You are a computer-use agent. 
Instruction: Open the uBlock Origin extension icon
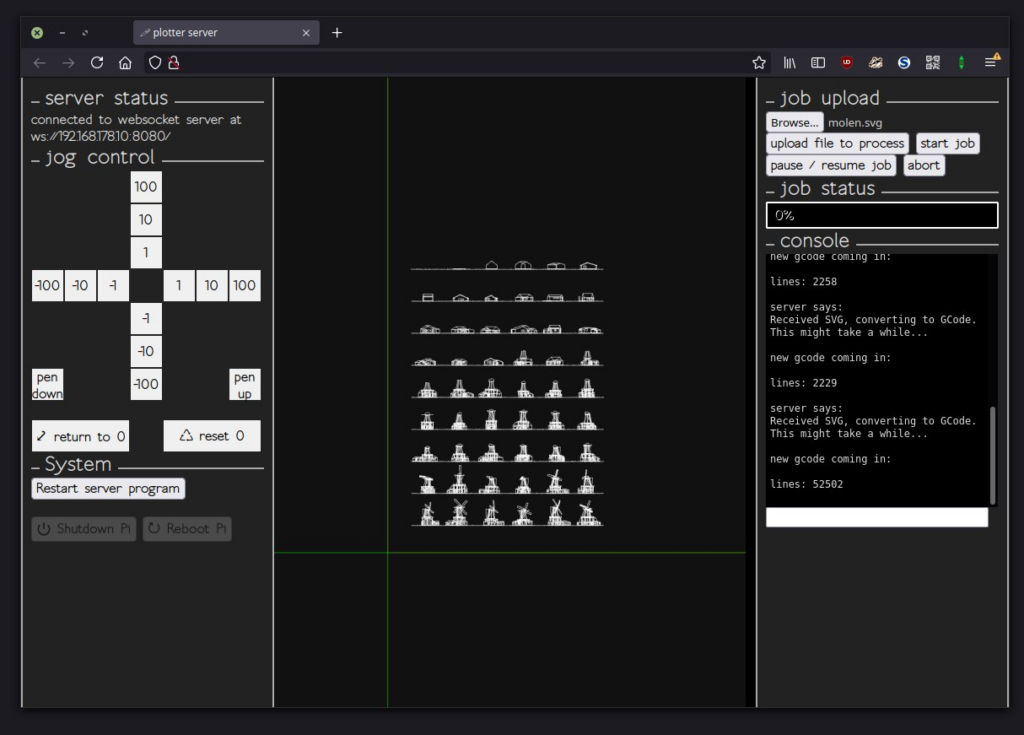coord(846,63)
